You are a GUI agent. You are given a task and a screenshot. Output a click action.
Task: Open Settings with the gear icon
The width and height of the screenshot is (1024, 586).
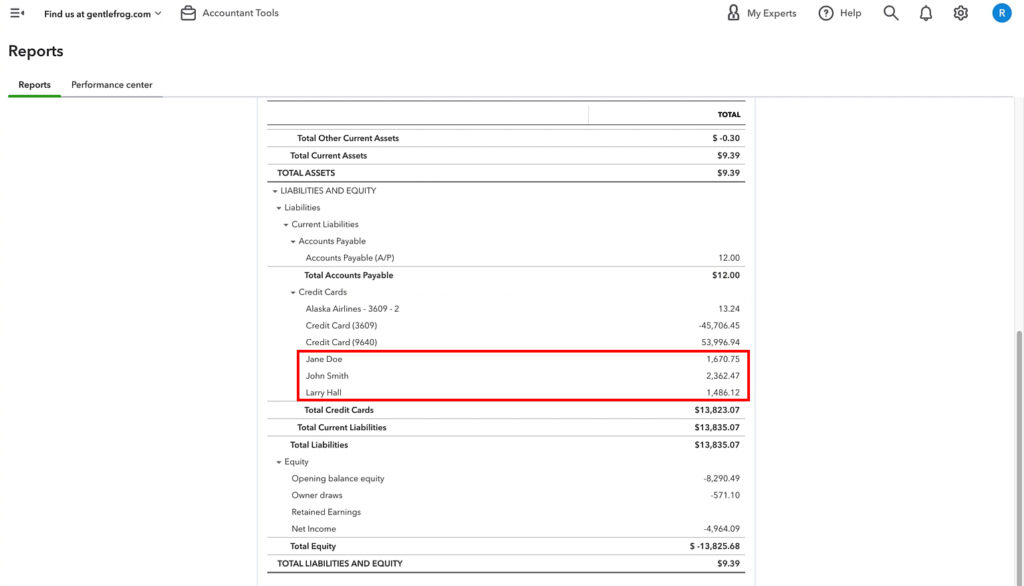[x=960, y=13]
